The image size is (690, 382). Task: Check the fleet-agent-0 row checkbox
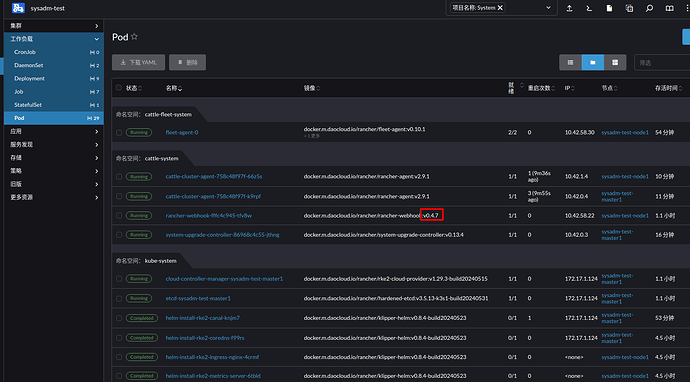119,132
